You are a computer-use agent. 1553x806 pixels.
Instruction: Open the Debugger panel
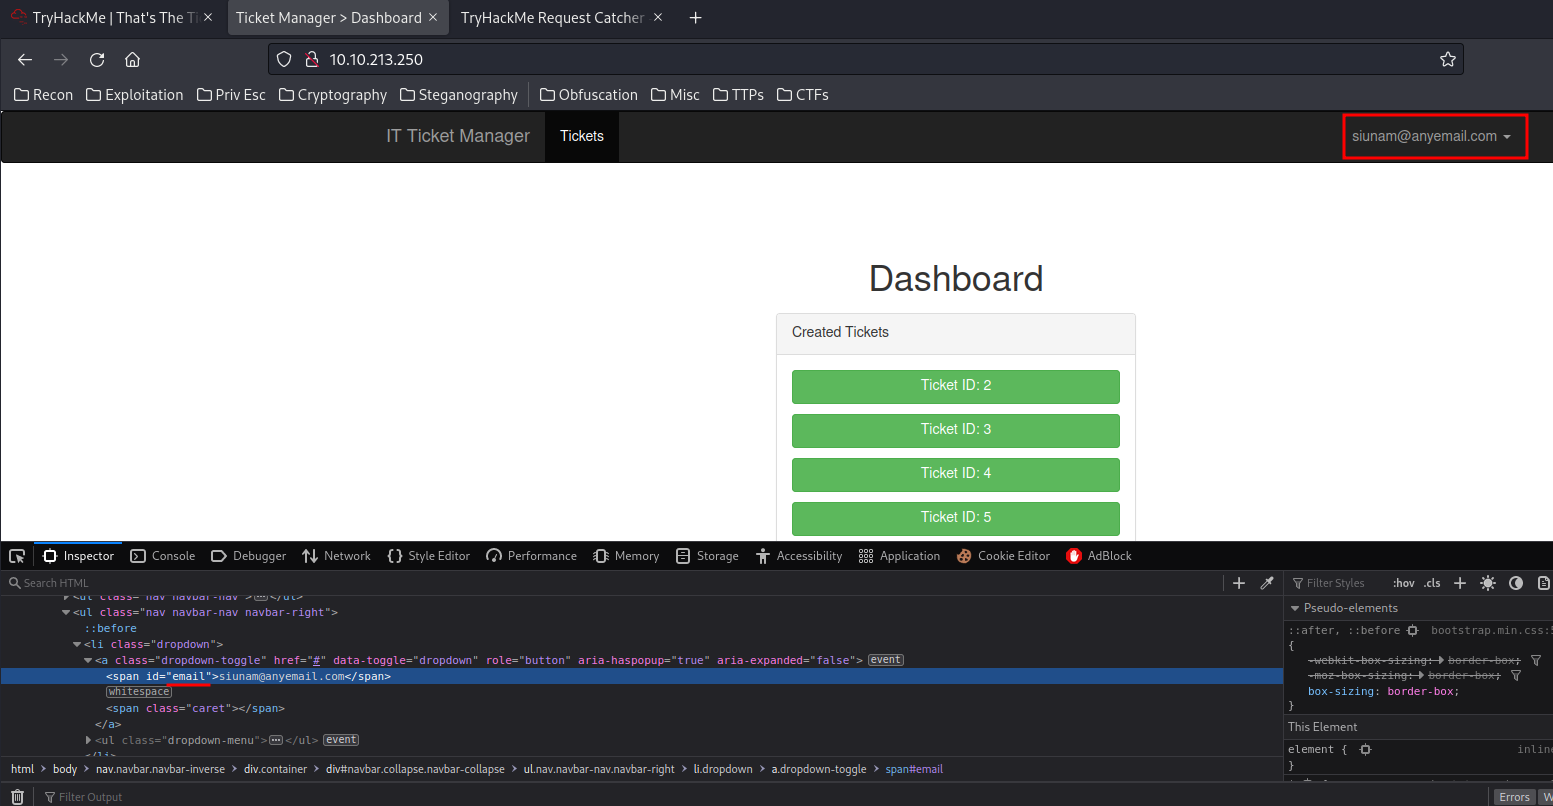[248, 556]
